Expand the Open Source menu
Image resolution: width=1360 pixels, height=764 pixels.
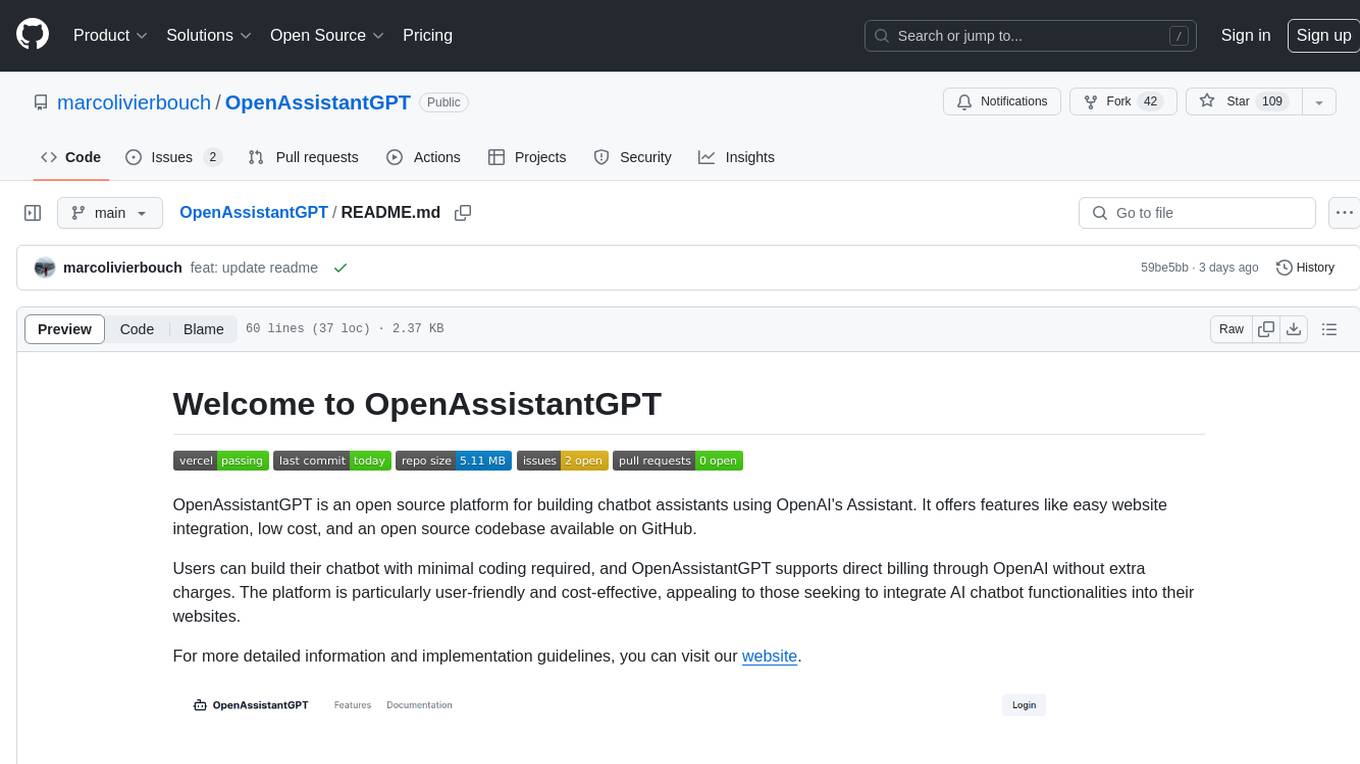pyautogui.click(x=327, y=35)
